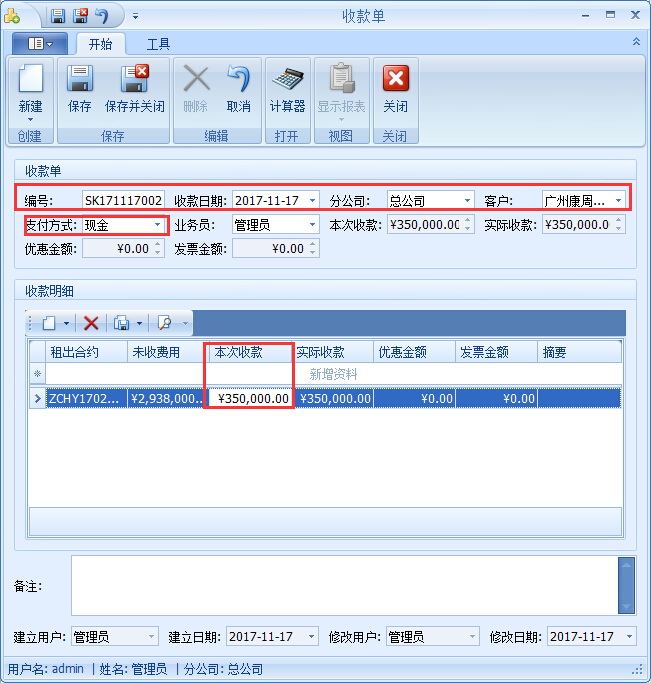The height and width of the screenshot is (683, 651).
Task: Switch to the 开始 ribbon tab
Action: pyautogui.click(x=101, y=44)
